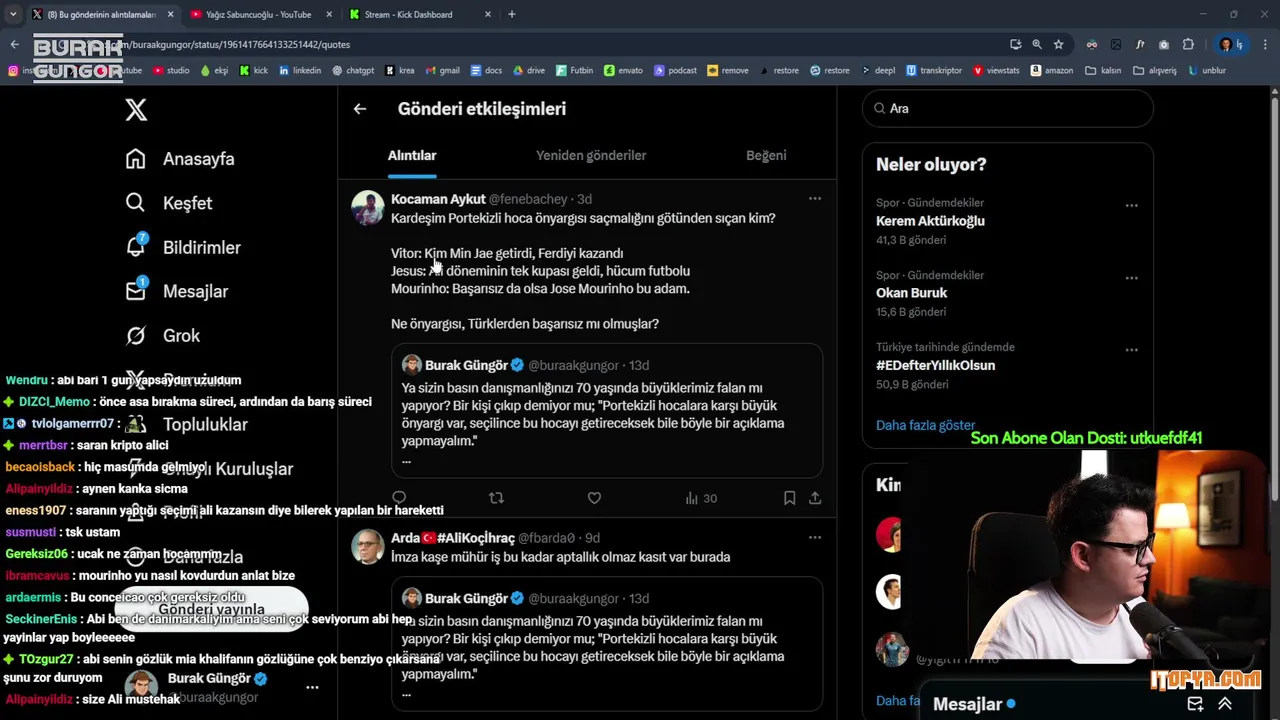Switch to the Alıntılar tab
1280x720 pixels.
tap(412, 156)
